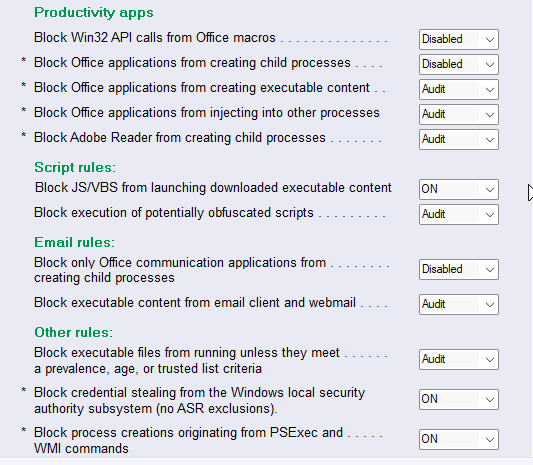Screen dimensions: 533x465
Task: Open Office communication applications rule dropdown
Action: (x=459, y=270)
